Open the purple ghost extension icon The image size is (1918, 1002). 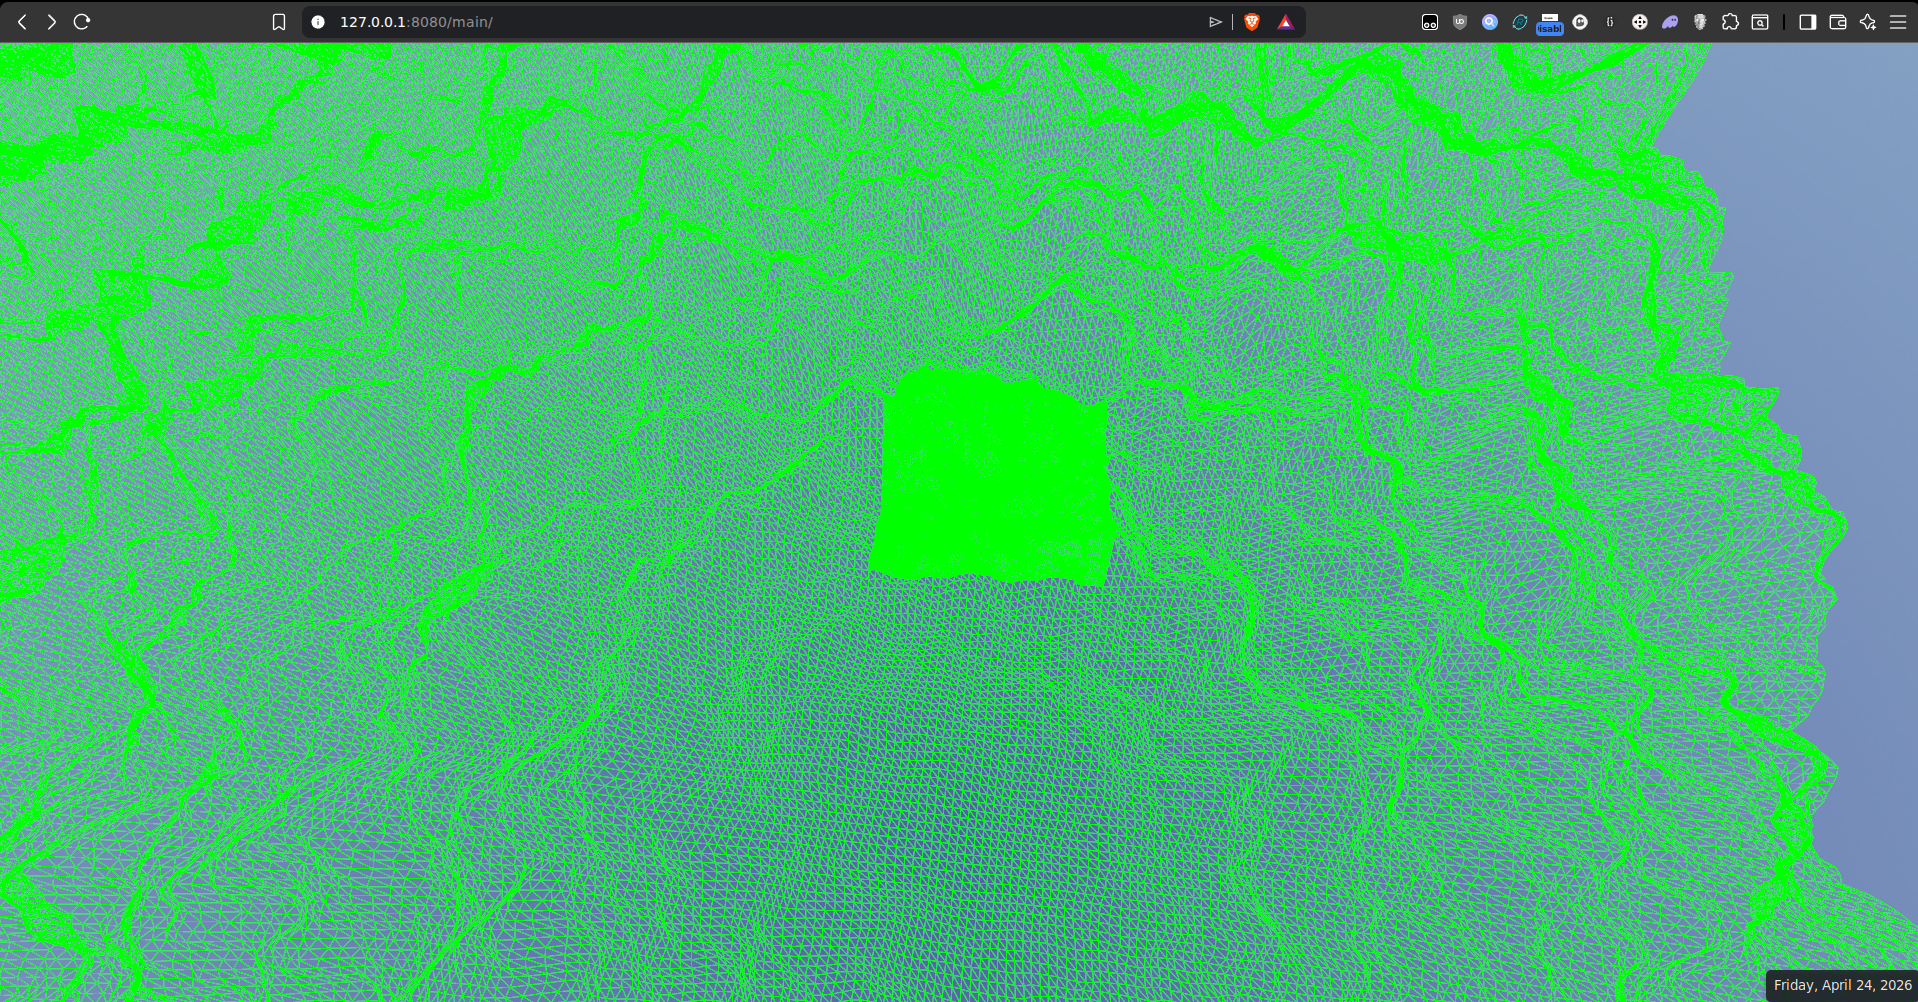[1670, 22]
